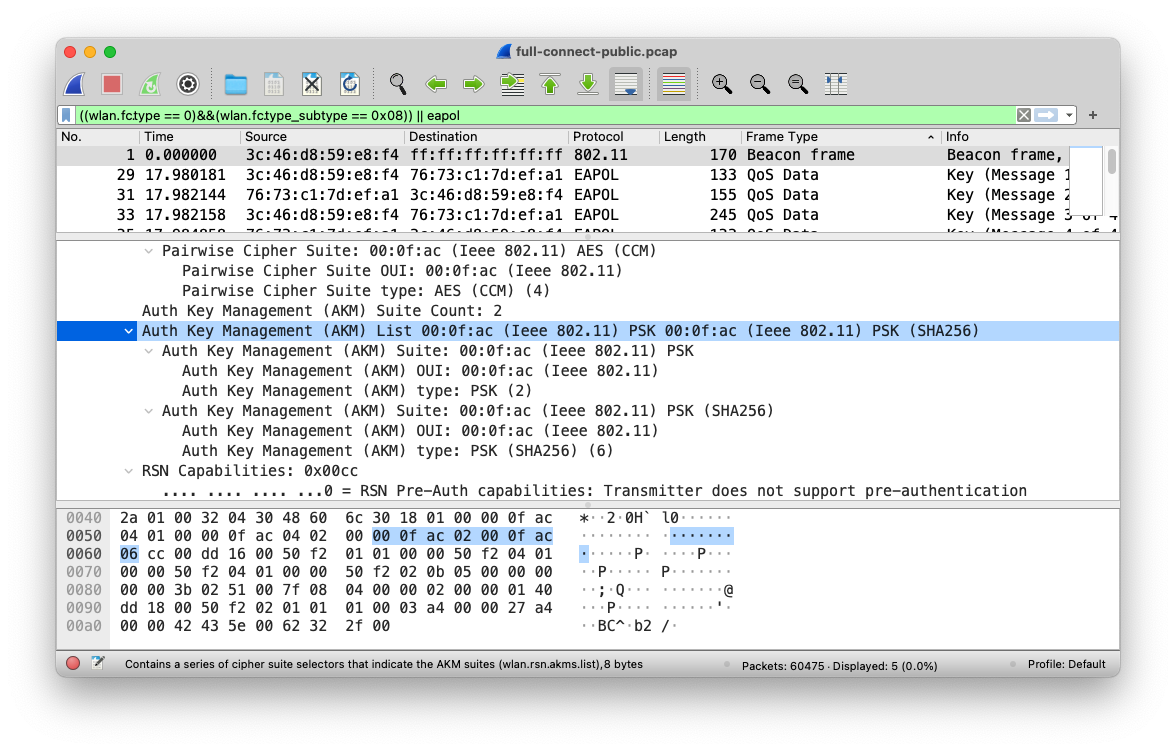Image resolution: width=1176 pixels, height=751 pixels.
Task: Click the red Stop capture button
Action: 112,84
